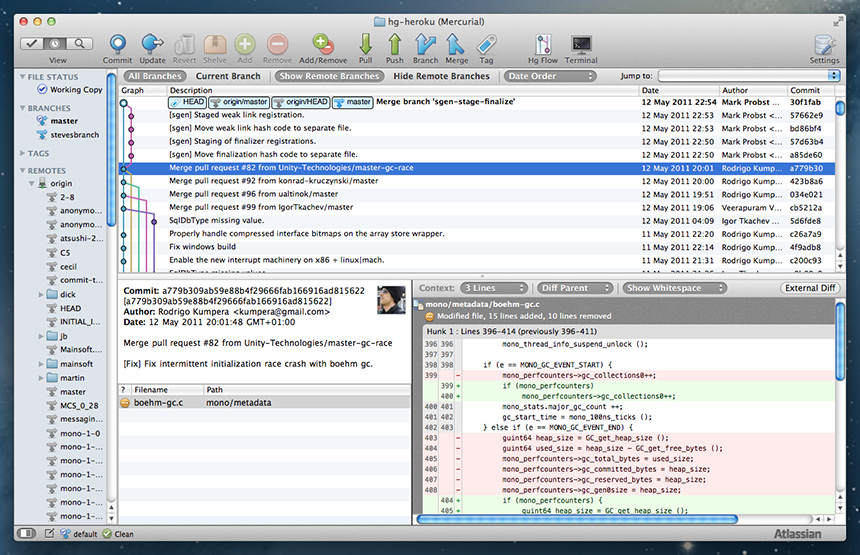Select commit 'Fix windows build'

pyautogui.click(x=476, y=247)
